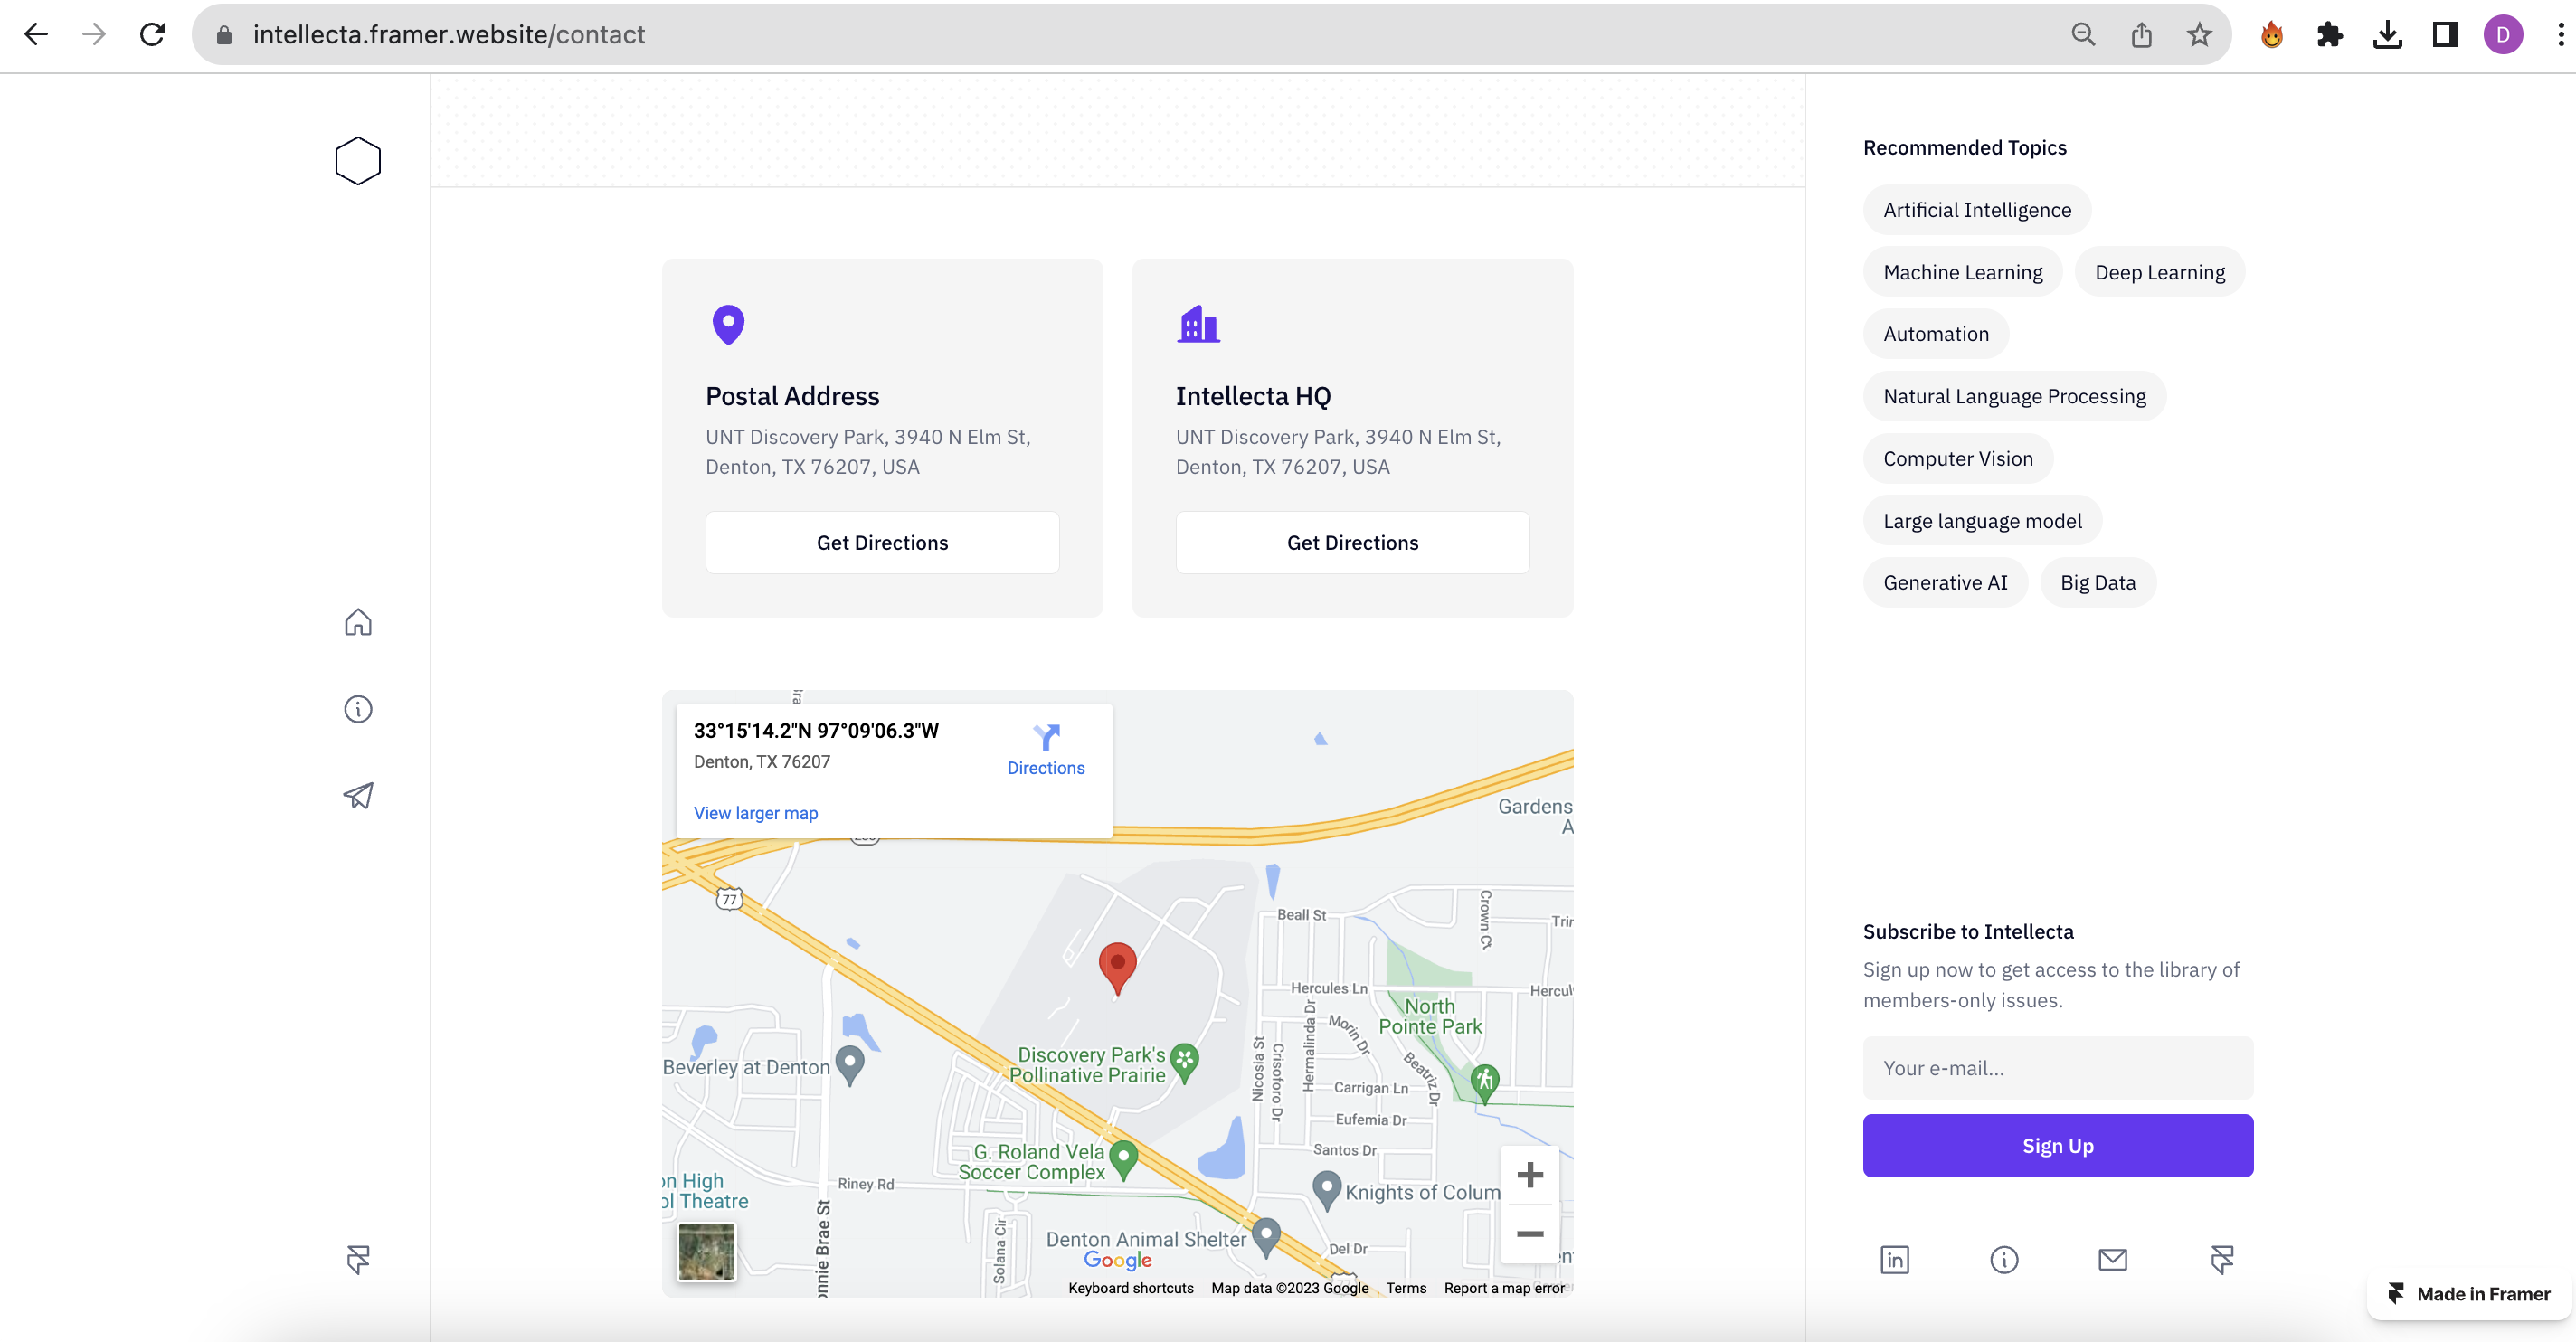Open the browser extensions puzzle icon
Image resolution: width=2576 pixels, height=1342 pixels.
coord(2329,35)
